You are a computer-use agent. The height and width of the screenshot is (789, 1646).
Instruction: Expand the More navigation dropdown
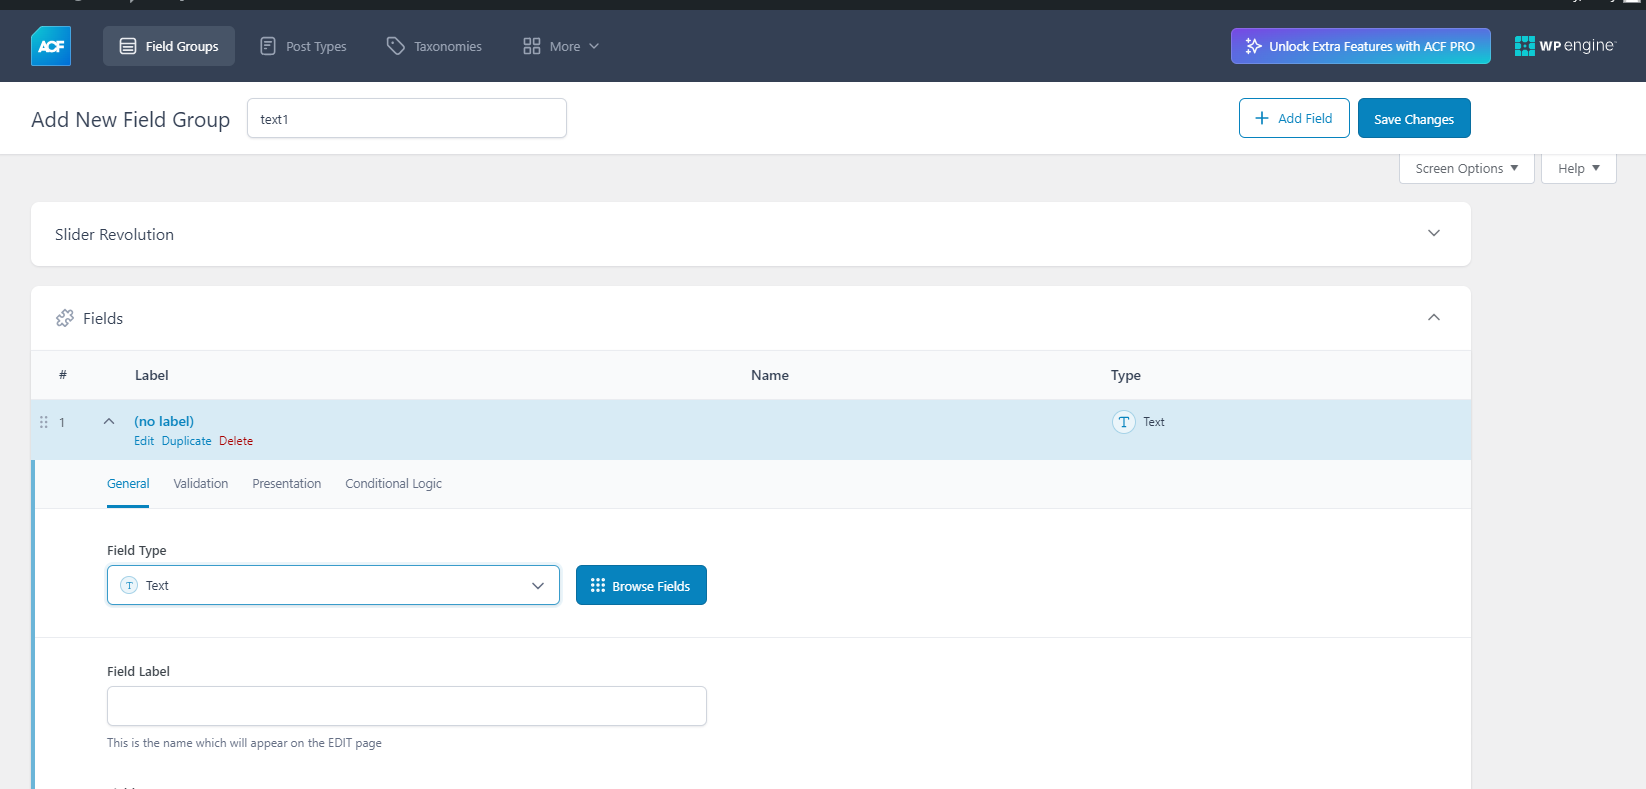561,46
